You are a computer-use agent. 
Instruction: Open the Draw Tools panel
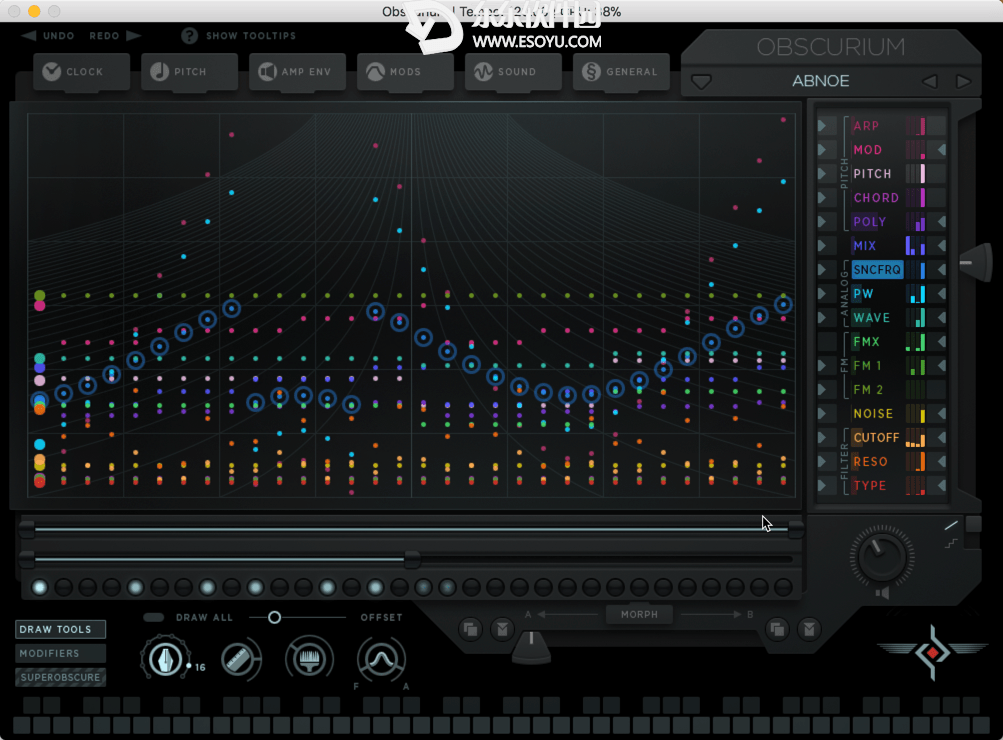tap(60, 629)
